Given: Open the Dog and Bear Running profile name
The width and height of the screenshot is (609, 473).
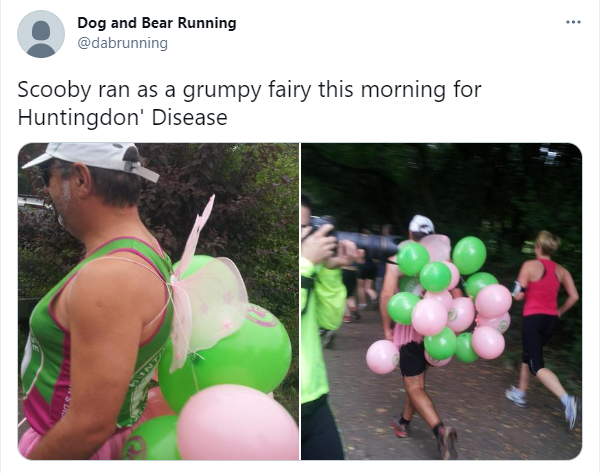Looking at the screenshot, I should coord(157,23).
